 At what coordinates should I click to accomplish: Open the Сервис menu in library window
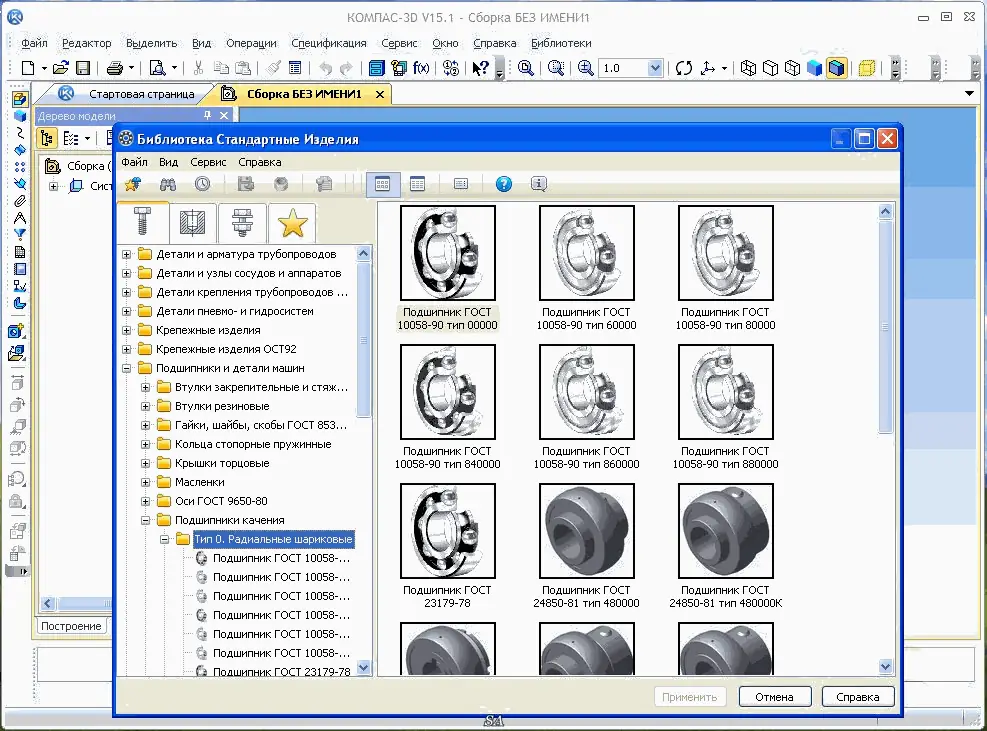click(x=208, y=162)
